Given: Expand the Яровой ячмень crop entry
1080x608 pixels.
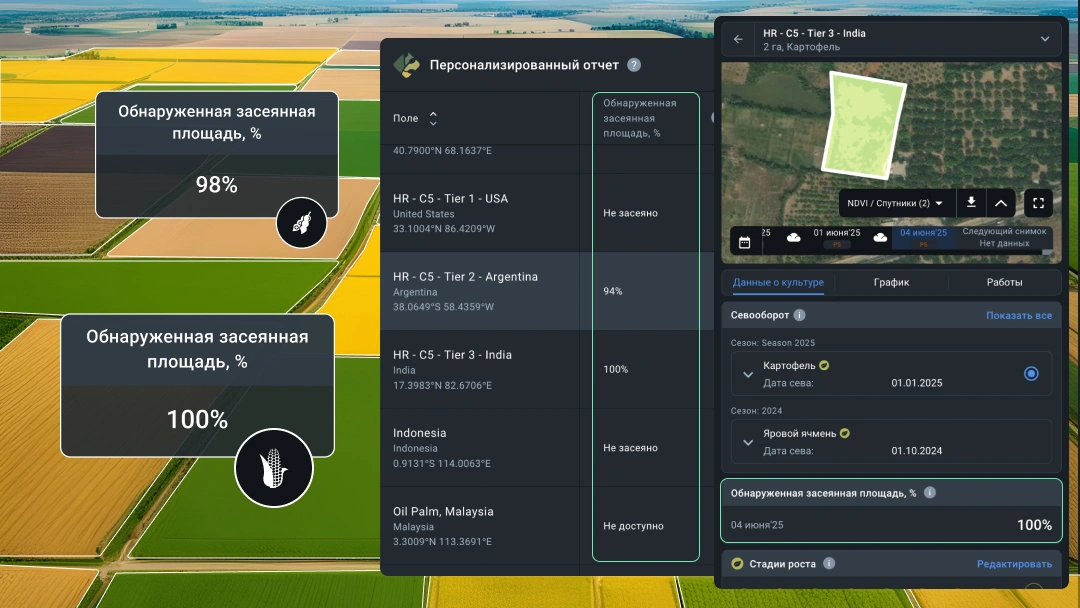Looking at the screenshot, I should tap(748, 442).
